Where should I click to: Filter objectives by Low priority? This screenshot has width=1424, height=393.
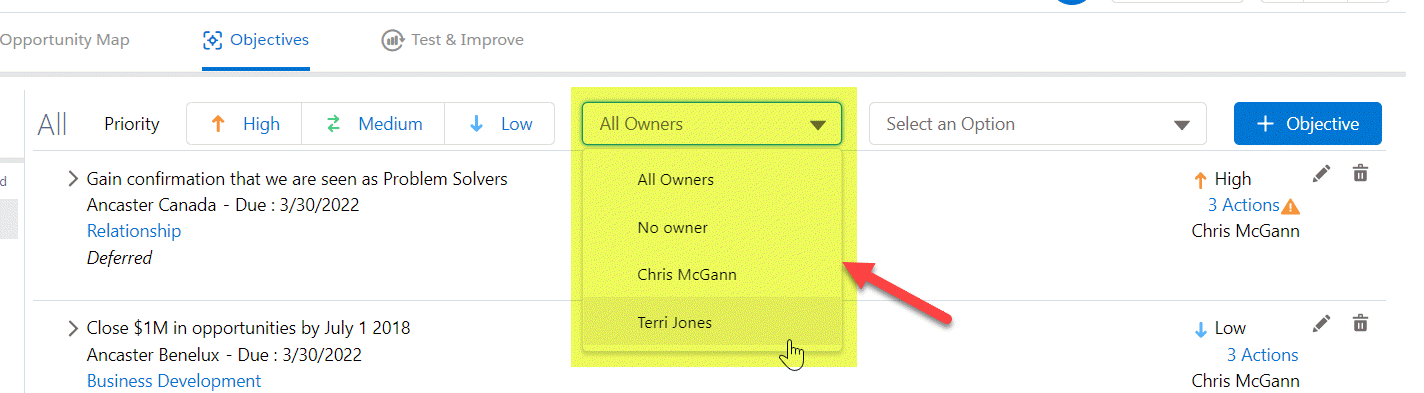tap(499, 124)
